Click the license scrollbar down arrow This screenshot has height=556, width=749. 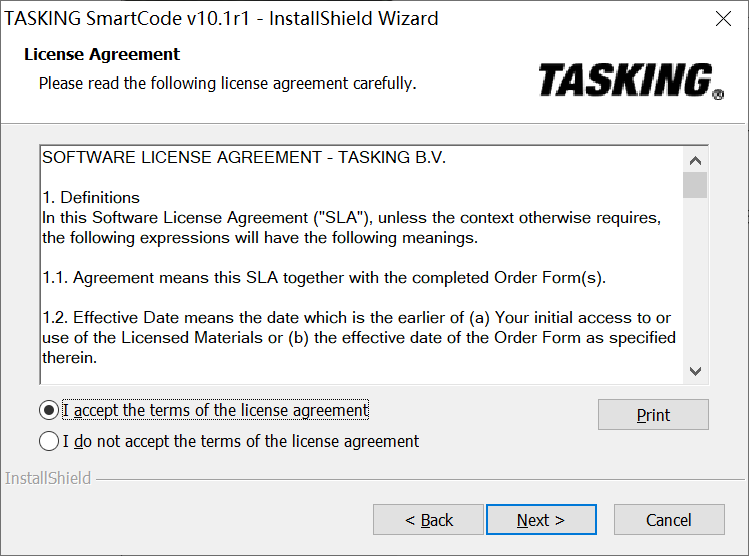[x=695, y=371]
